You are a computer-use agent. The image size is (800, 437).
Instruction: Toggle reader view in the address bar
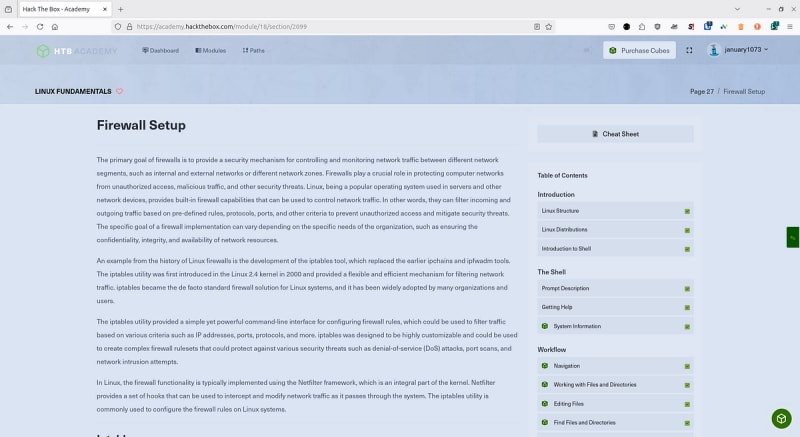pos(537,27)
